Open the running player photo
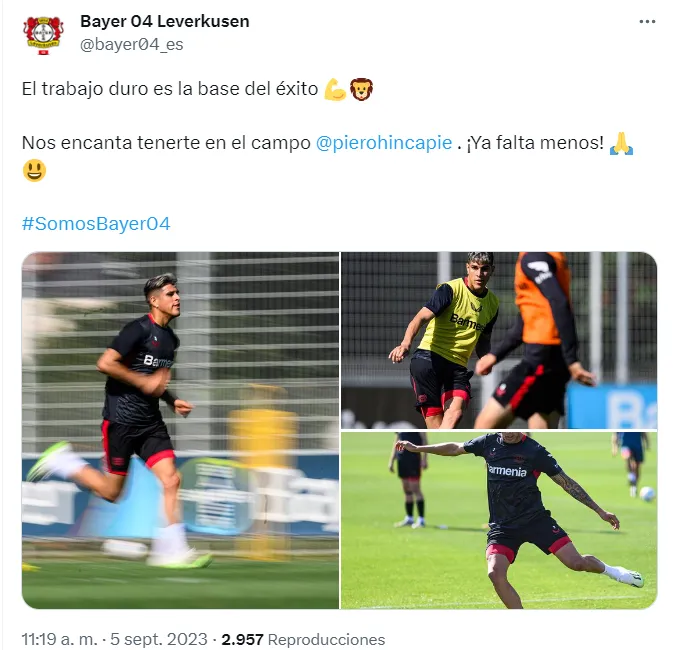 (180, 430)
